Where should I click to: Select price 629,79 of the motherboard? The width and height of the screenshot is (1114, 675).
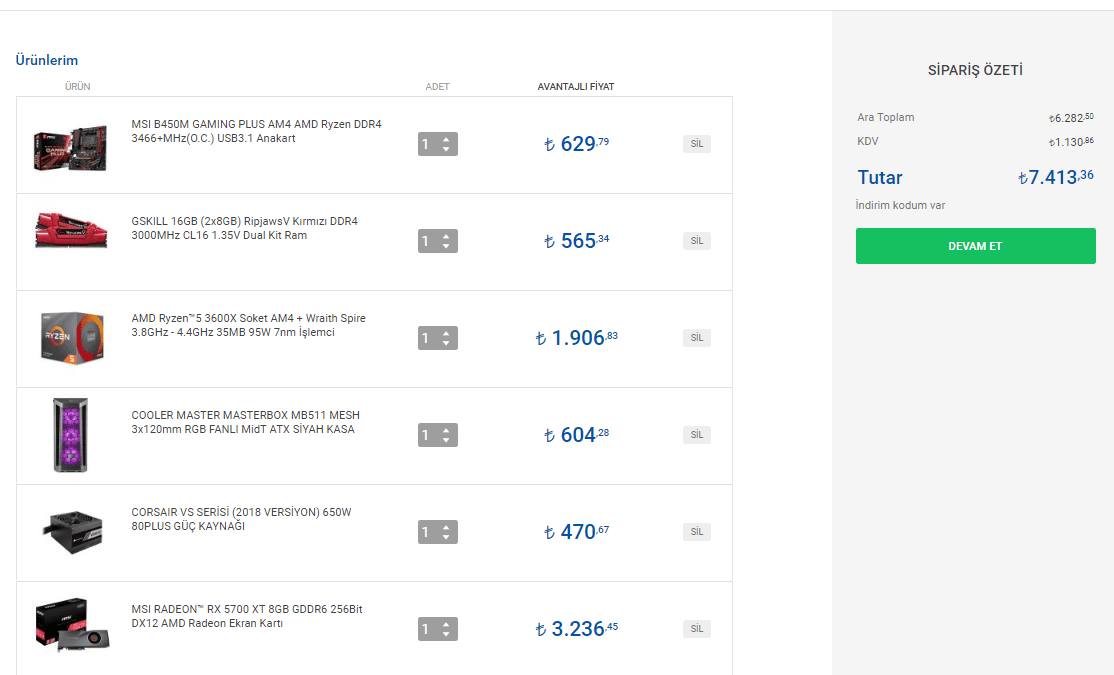[576, 144]
